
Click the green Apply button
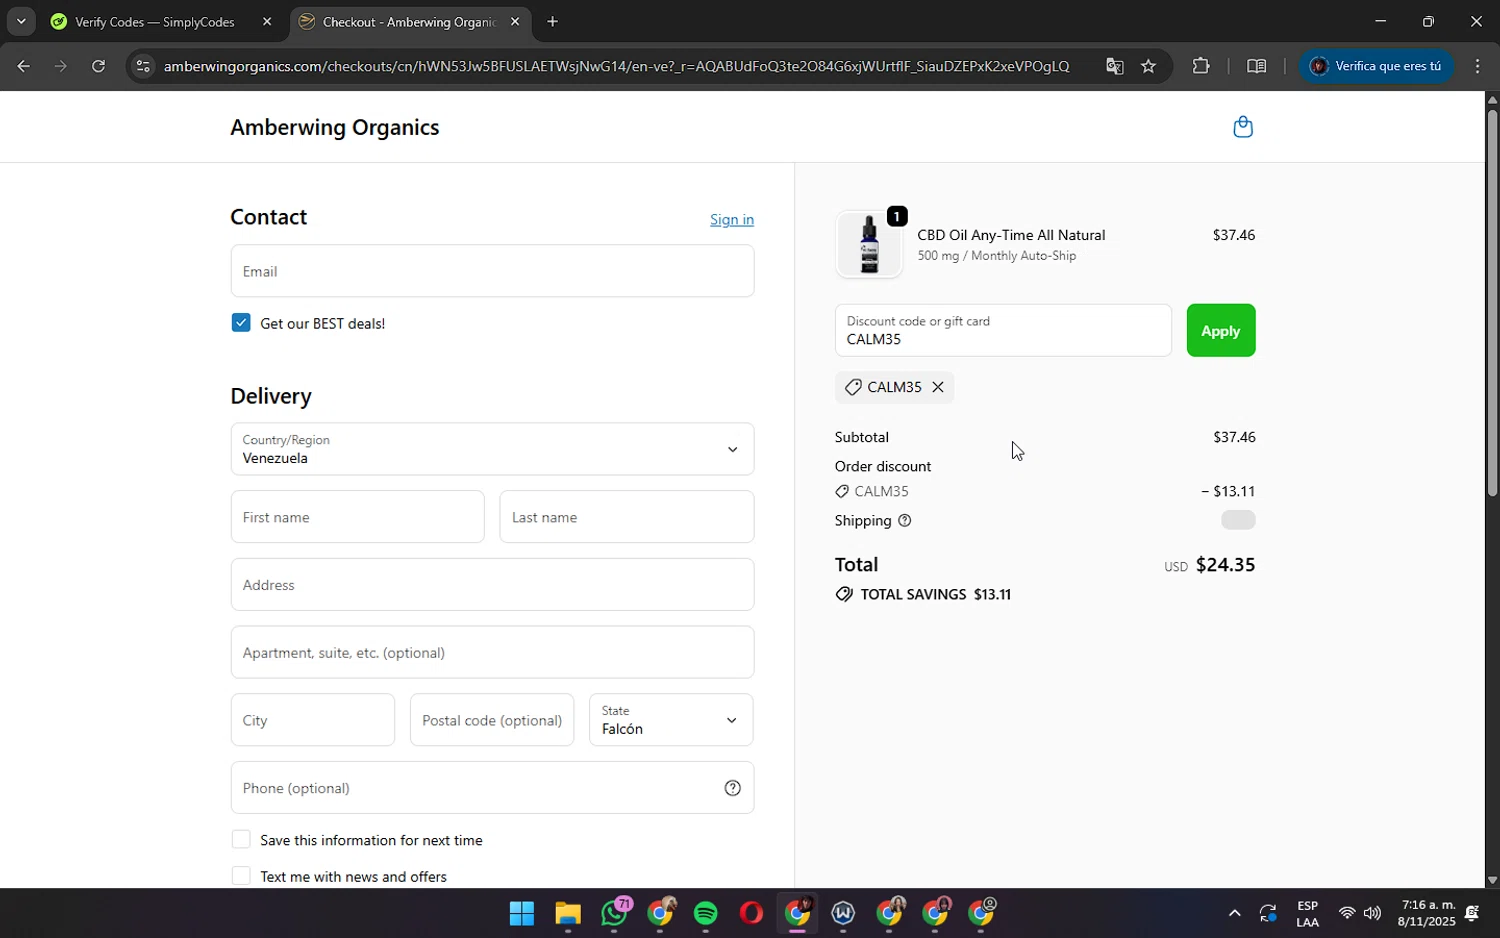[x=1220, y=331]
